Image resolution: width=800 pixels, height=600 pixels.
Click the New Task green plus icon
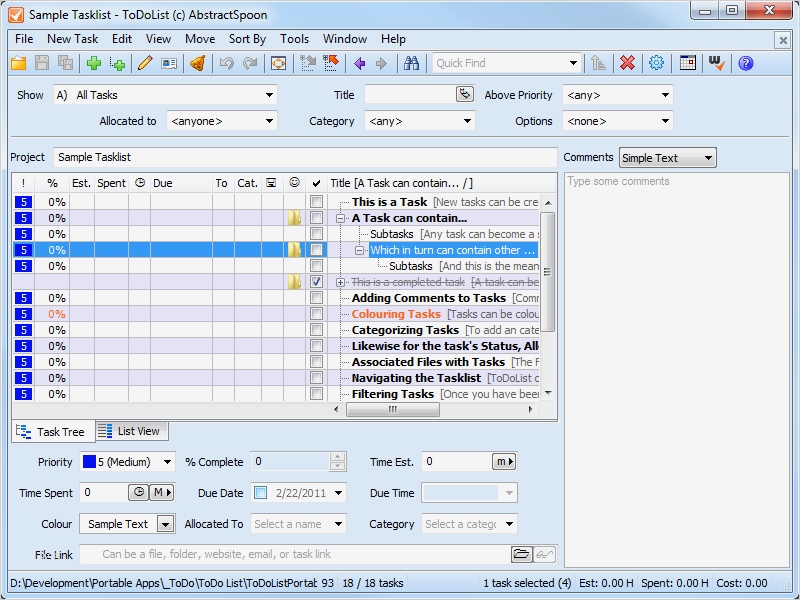94,63
